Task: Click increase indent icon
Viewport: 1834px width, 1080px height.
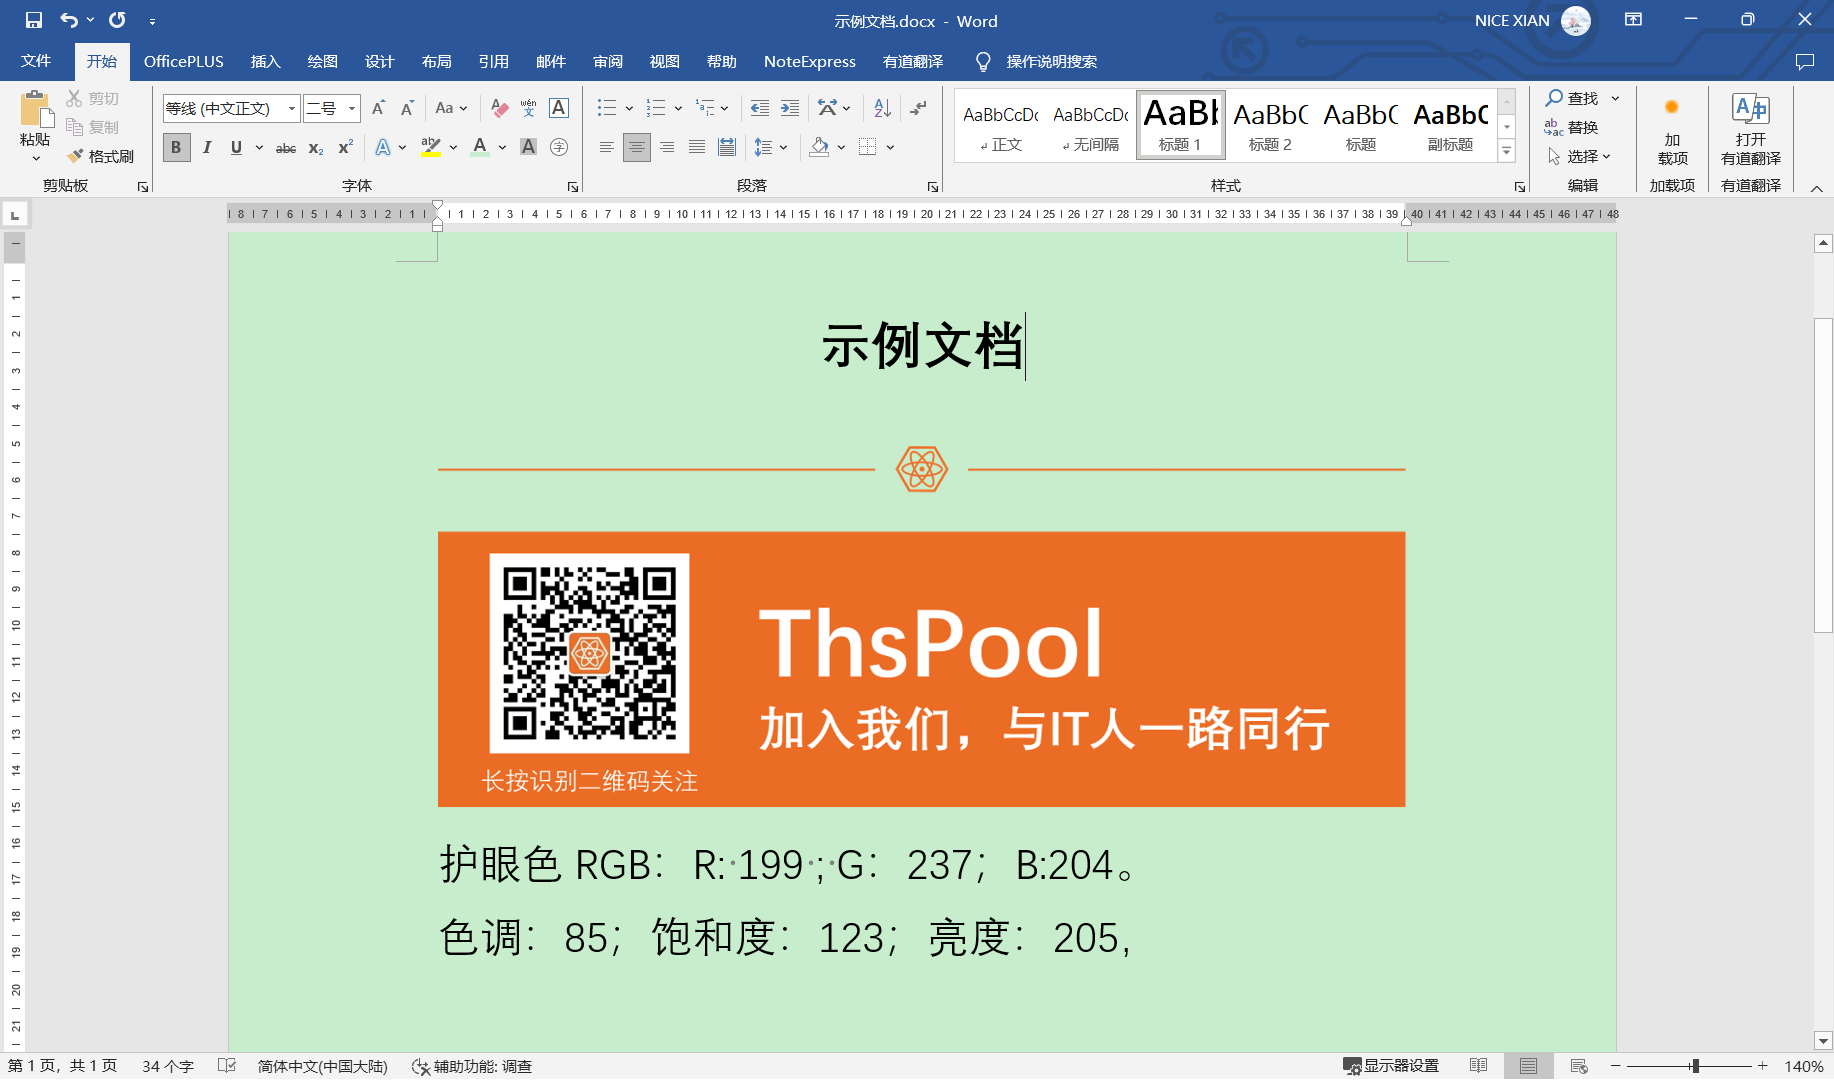Action: pyautogui.click(x=790, y=108)
